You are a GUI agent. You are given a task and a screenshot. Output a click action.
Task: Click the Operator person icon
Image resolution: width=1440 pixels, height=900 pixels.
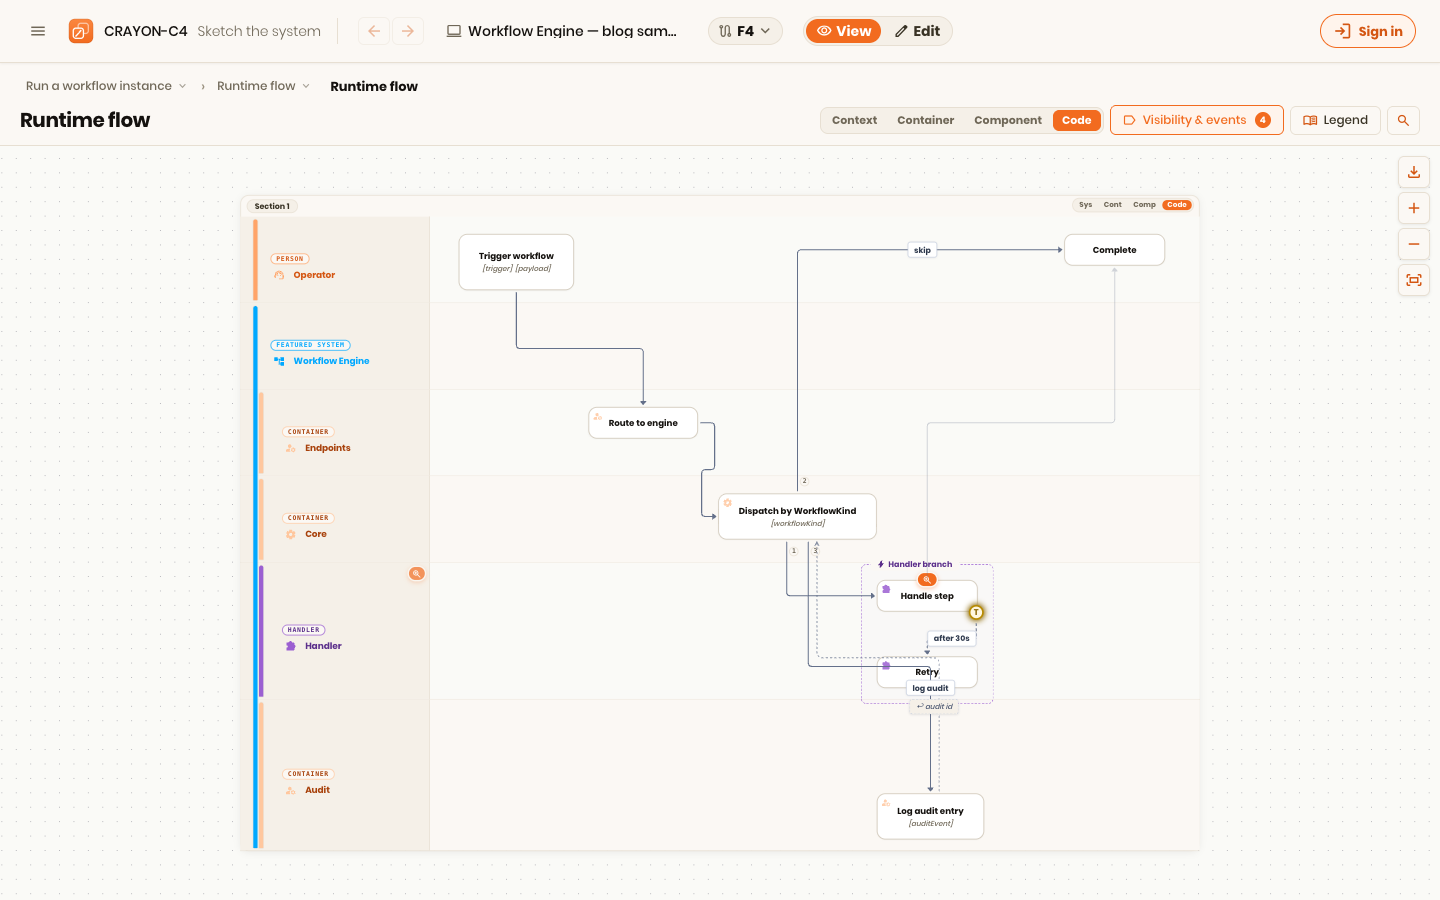[x=279, y=275]
